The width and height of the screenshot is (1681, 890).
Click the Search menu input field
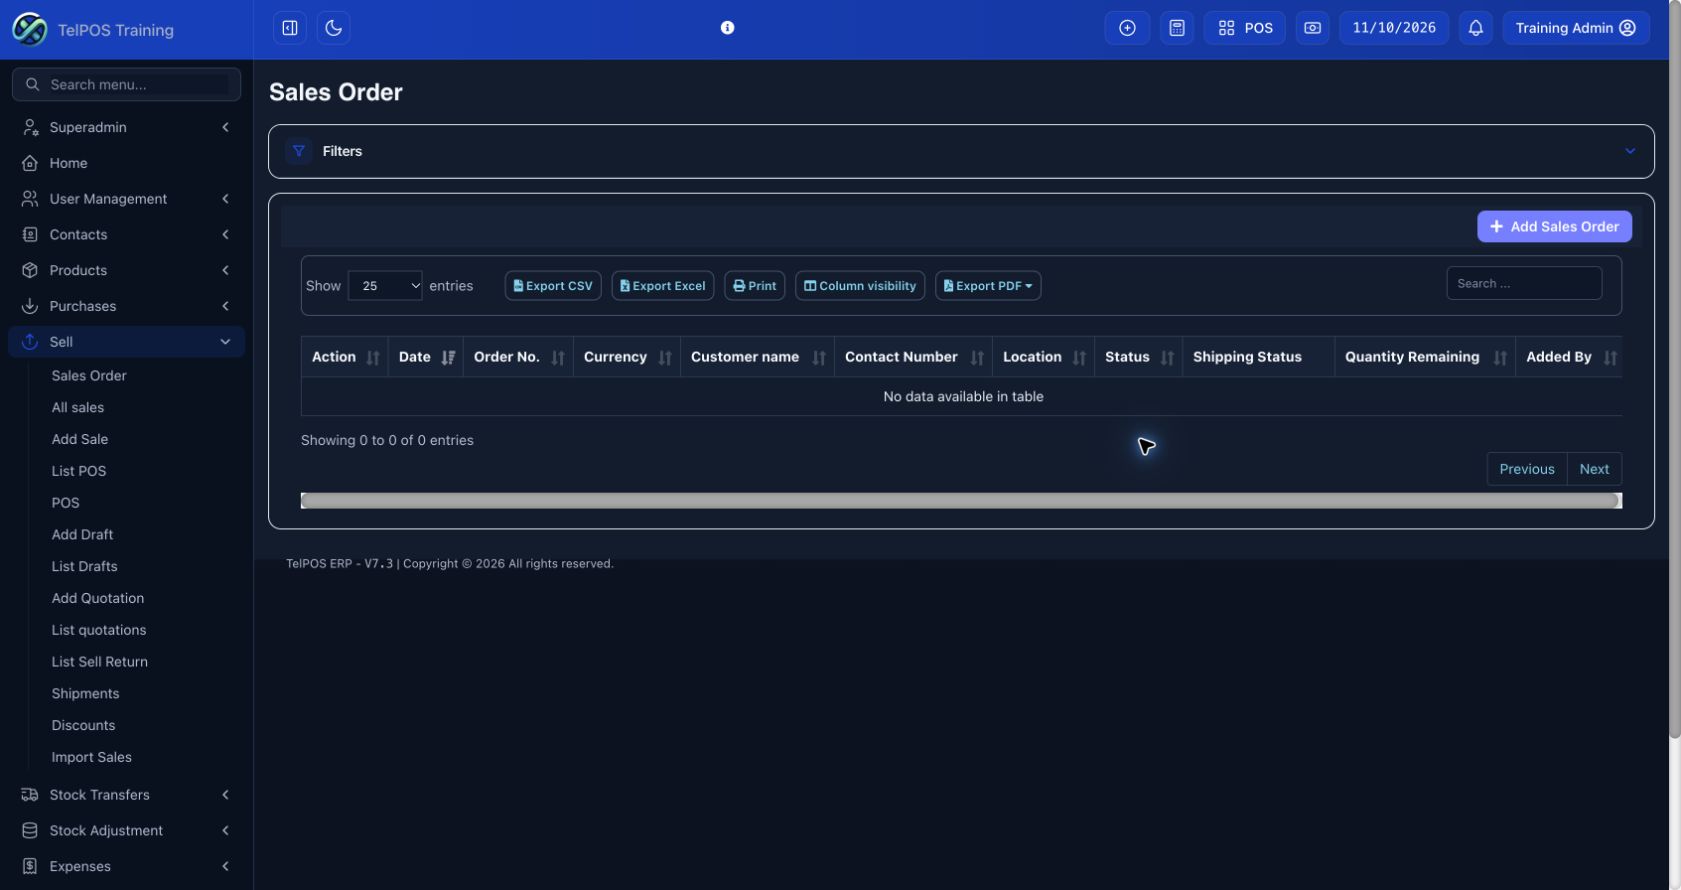click(x=127, y=85)
